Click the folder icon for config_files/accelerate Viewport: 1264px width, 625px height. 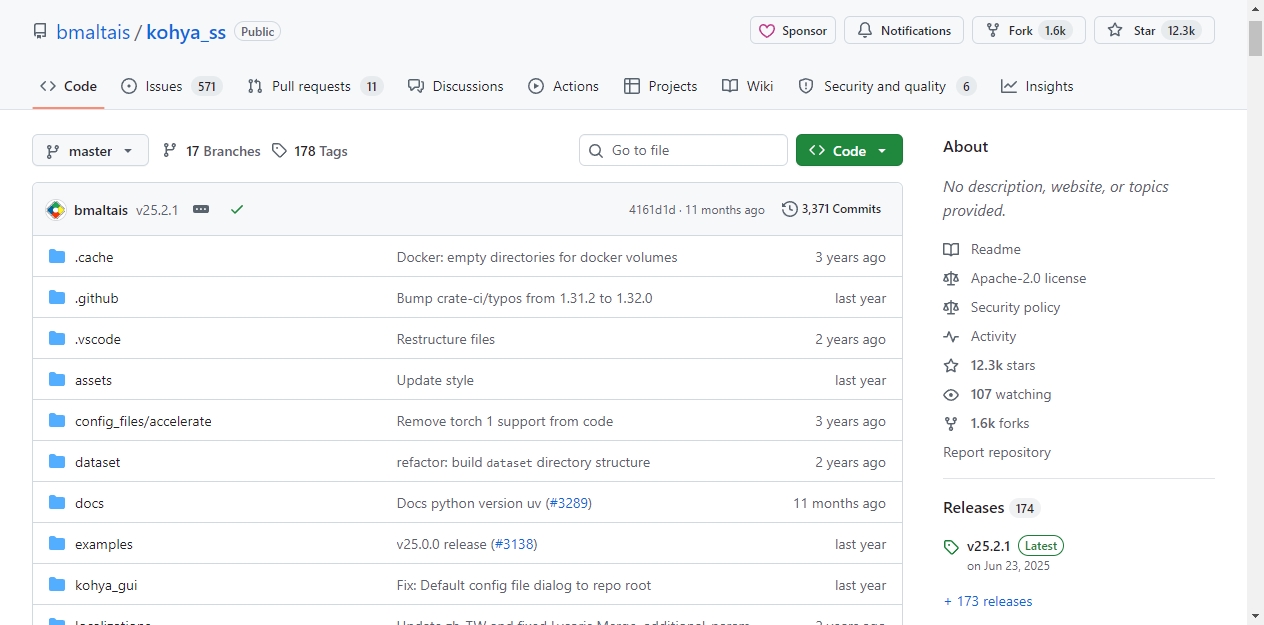57,421
